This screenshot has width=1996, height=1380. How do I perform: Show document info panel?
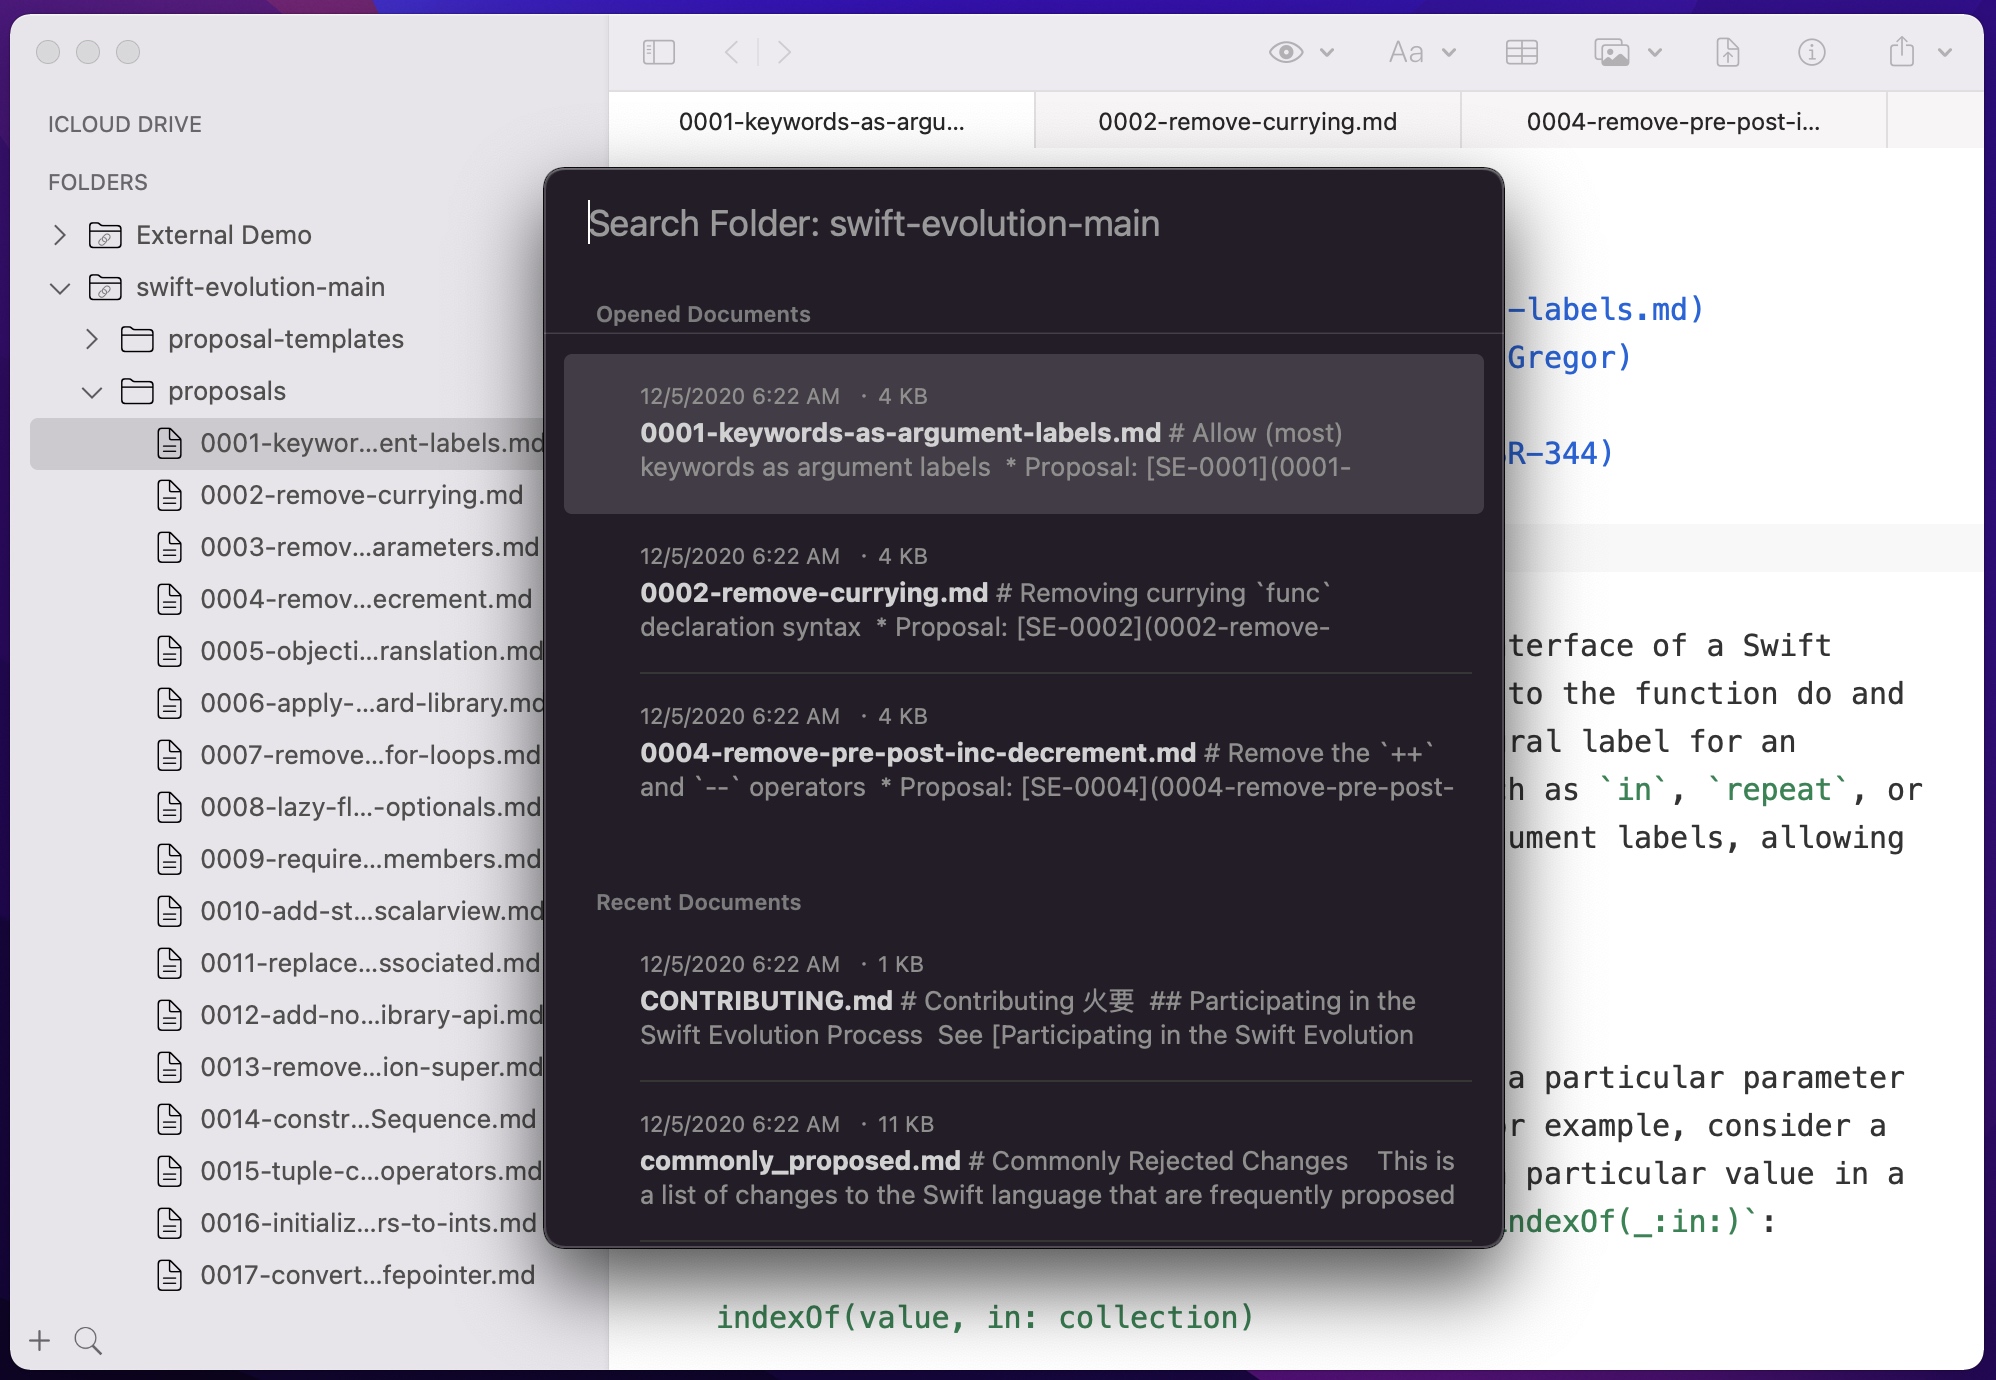(1811, 52)
